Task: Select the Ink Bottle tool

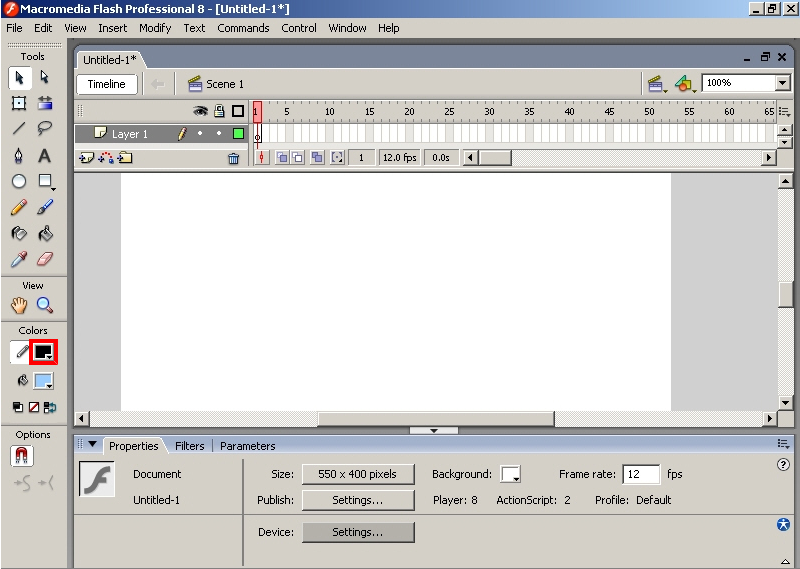Action: pyautogui.click(x=19, y=234)
